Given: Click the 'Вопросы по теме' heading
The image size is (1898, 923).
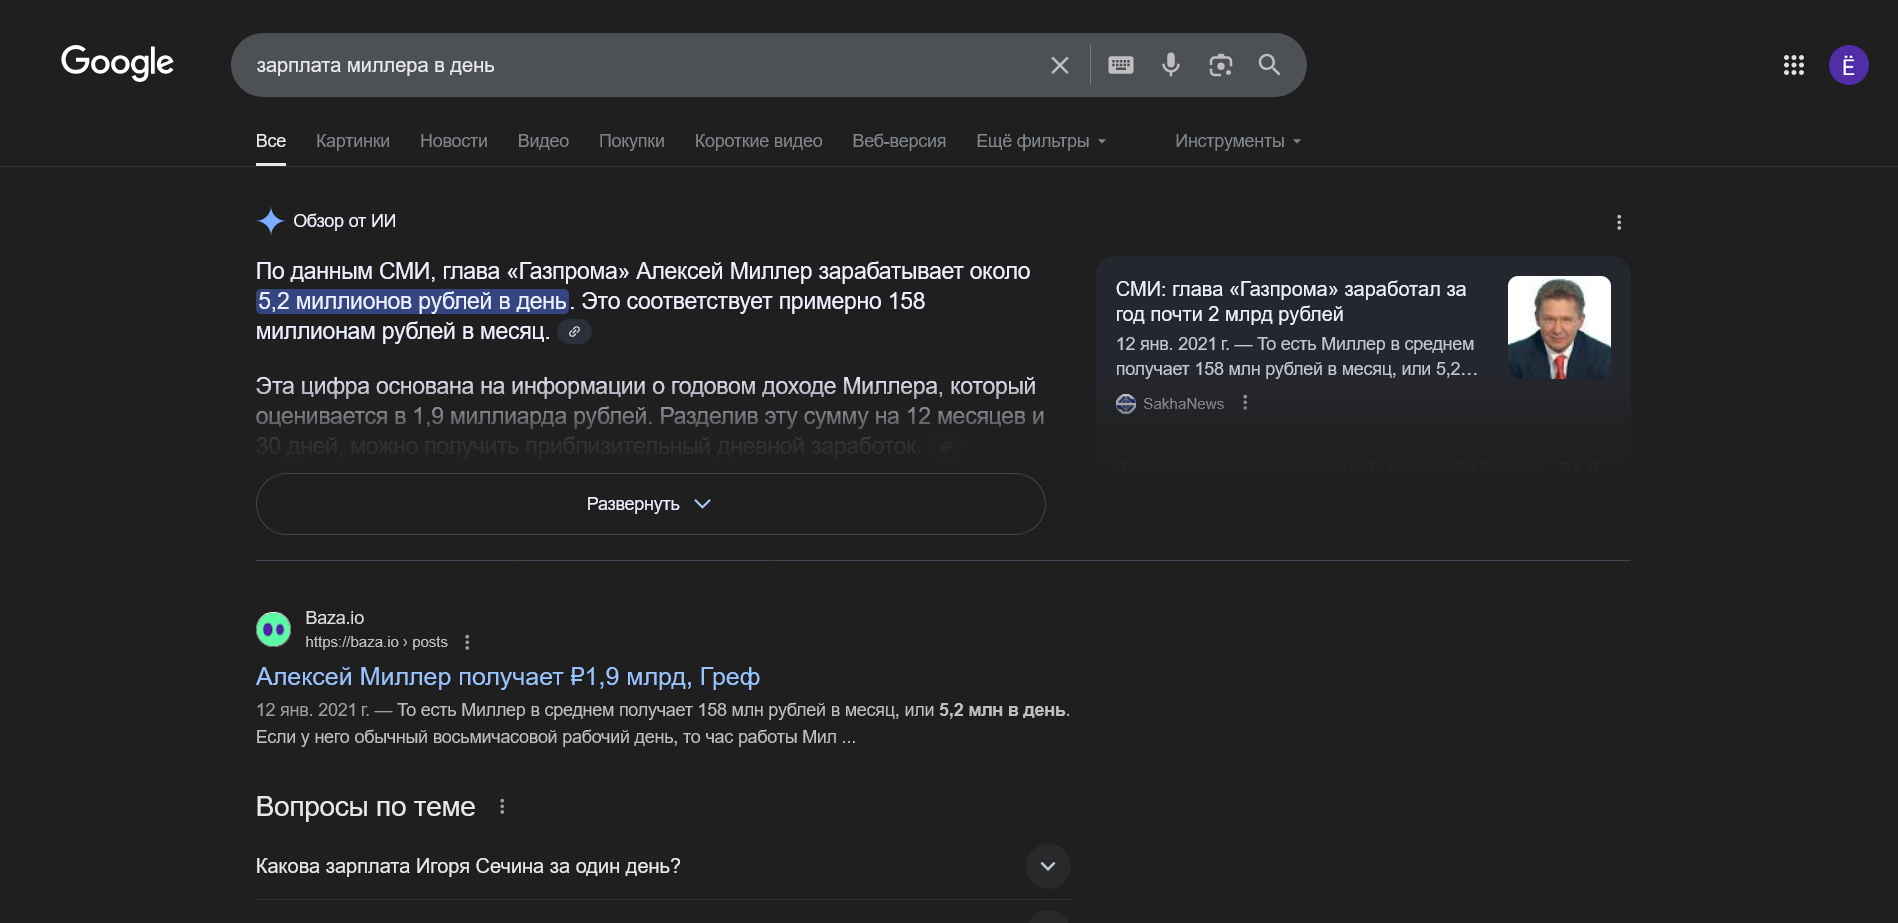Looking at the screenshot, I should pos(366,806).
